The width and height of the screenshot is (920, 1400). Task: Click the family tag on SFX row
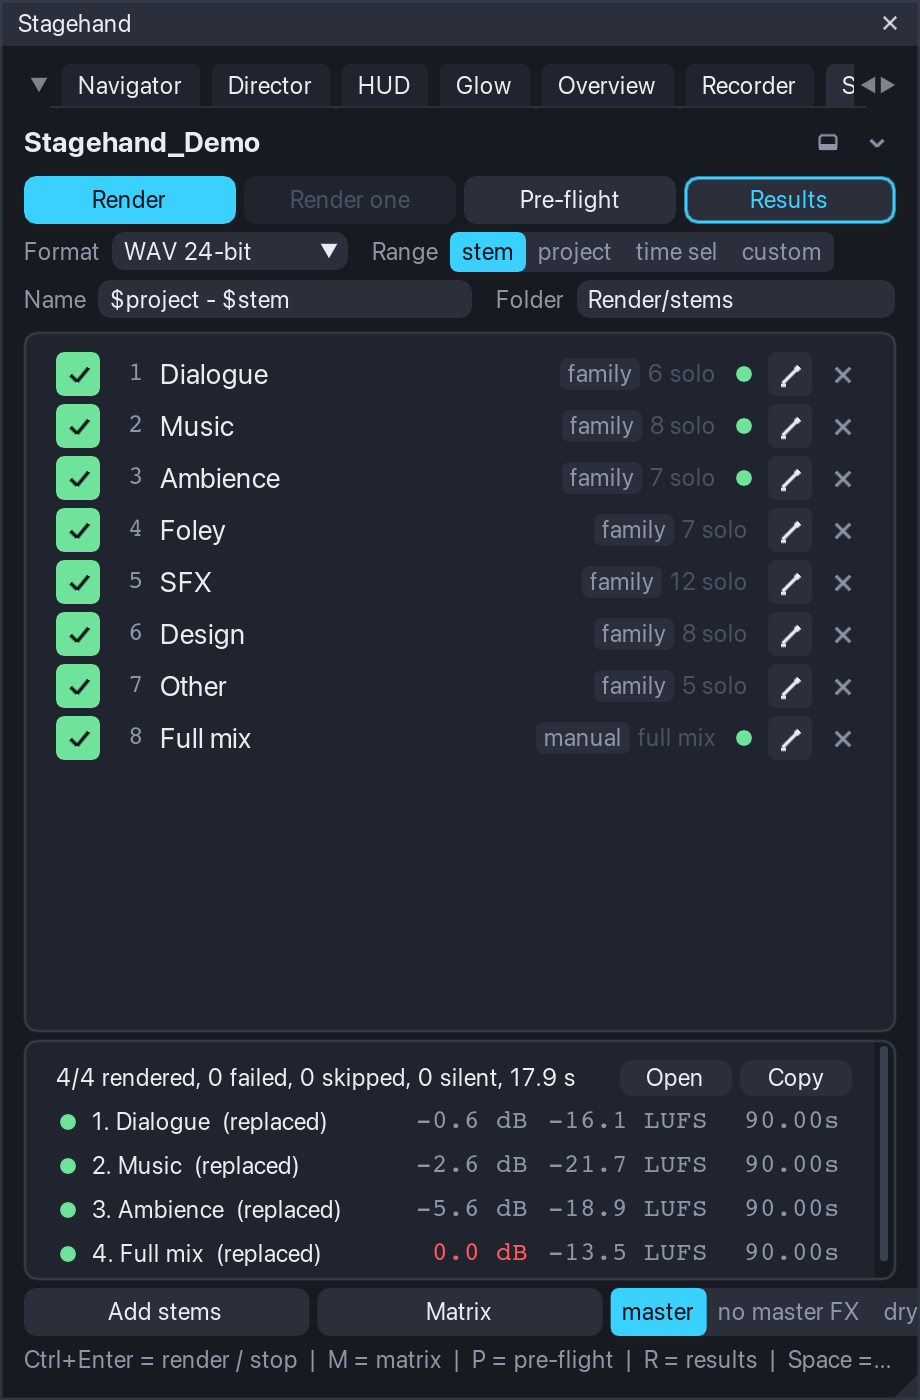(621, 582)
